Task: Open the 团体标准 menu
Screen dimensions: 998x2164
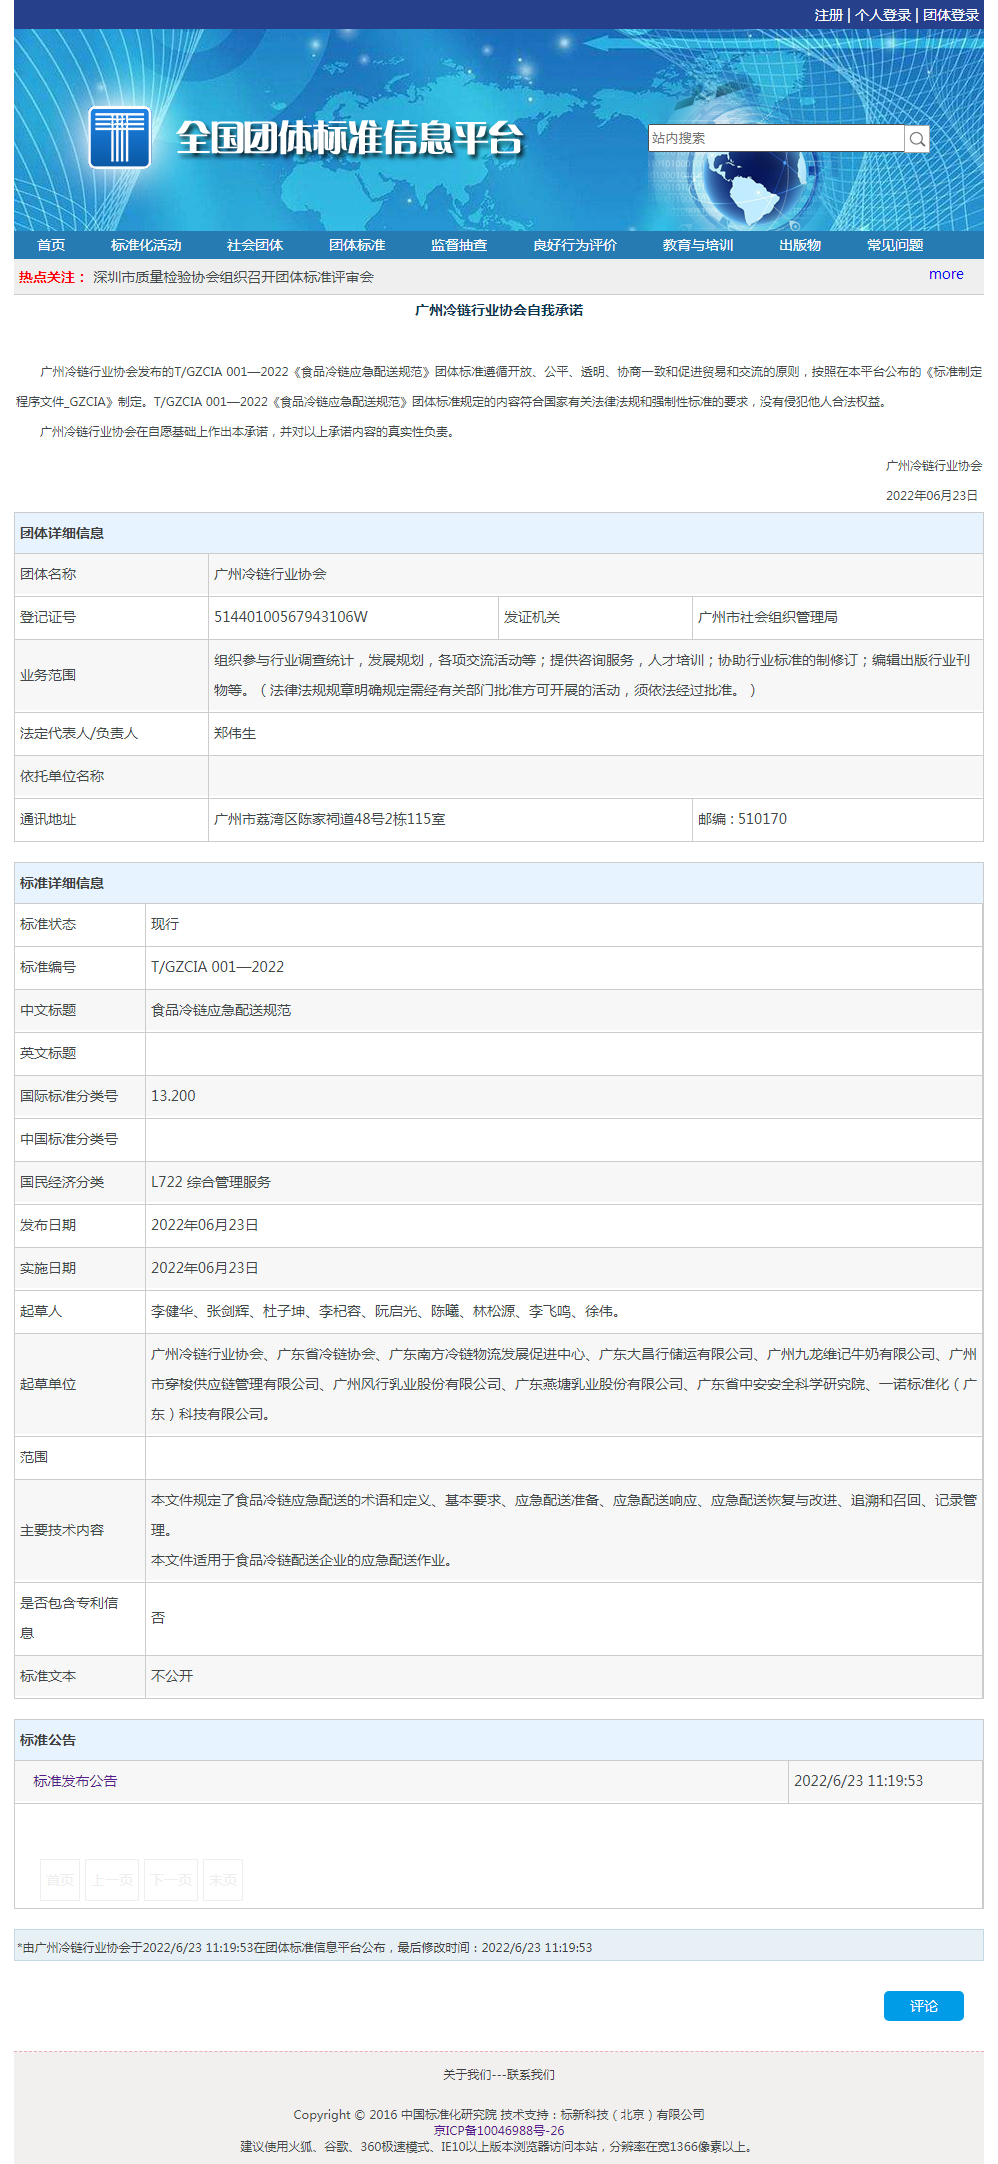Action: pyautogui.click(x=357, y=245)
